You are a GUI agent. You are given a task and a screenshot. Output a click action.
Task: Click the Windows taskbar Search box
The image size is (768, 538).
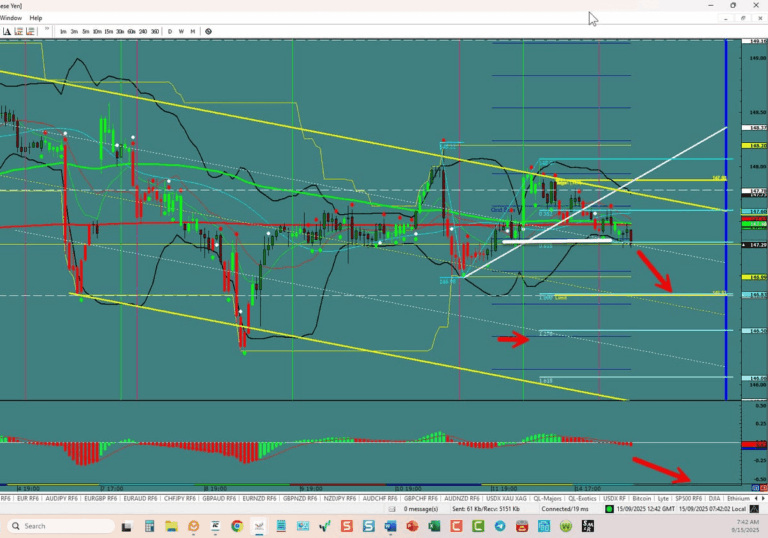(61, 526)
